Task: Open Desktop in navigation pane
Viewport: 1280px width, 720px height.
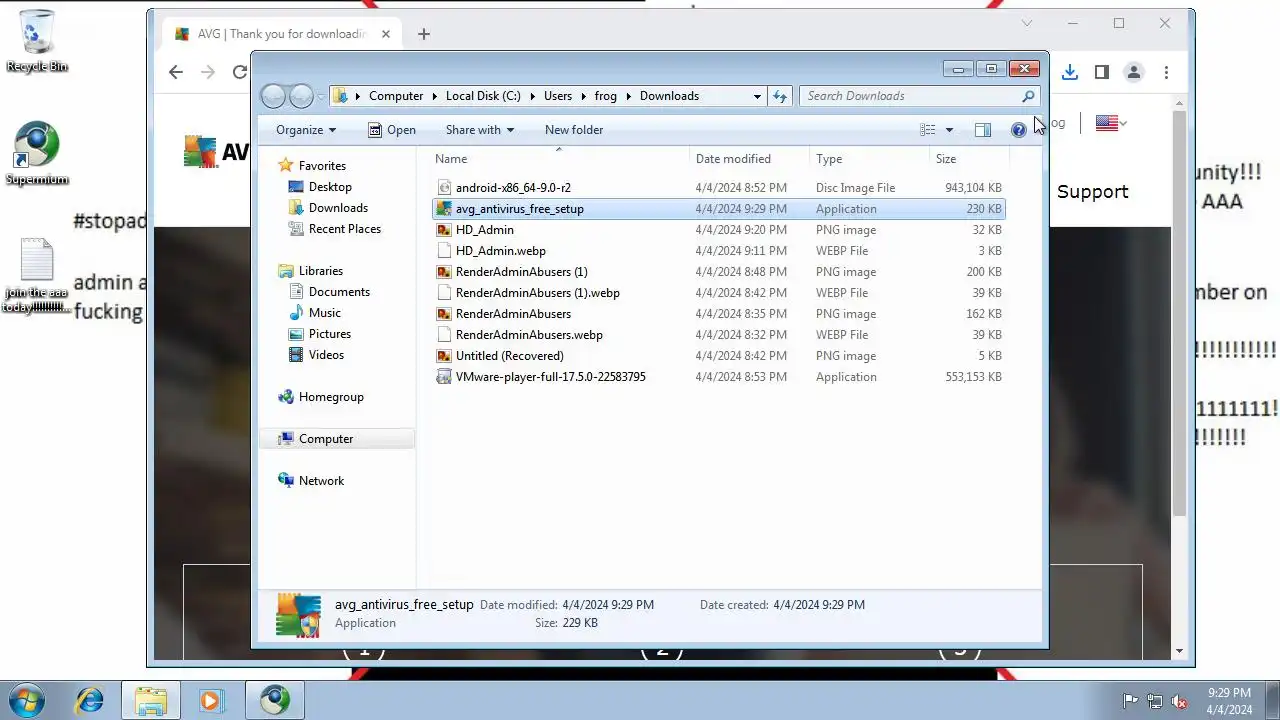Action: (329, 187)
